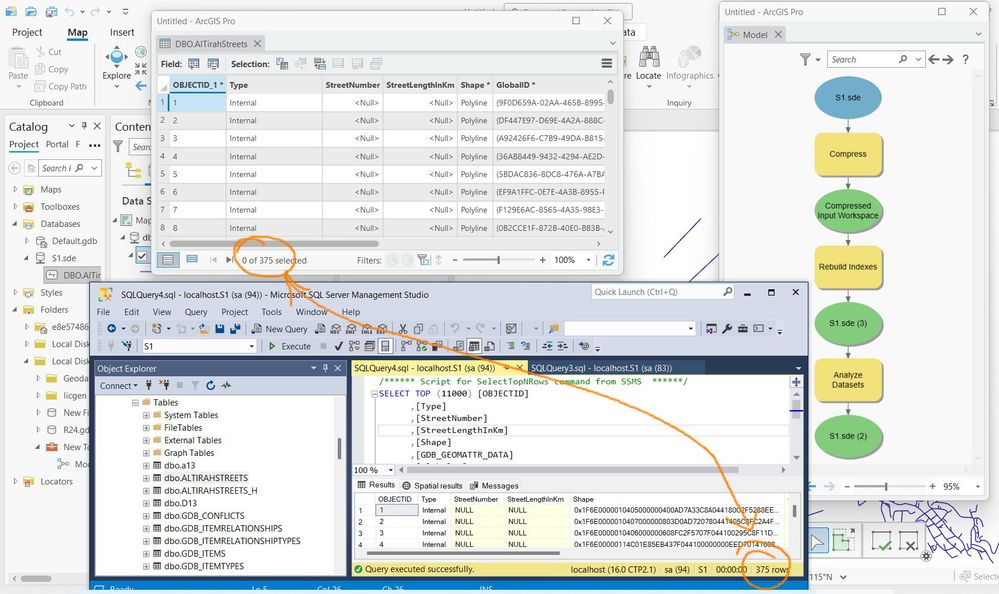
Task: Expand the Maps node in Catalog
Action: (15, 189)
